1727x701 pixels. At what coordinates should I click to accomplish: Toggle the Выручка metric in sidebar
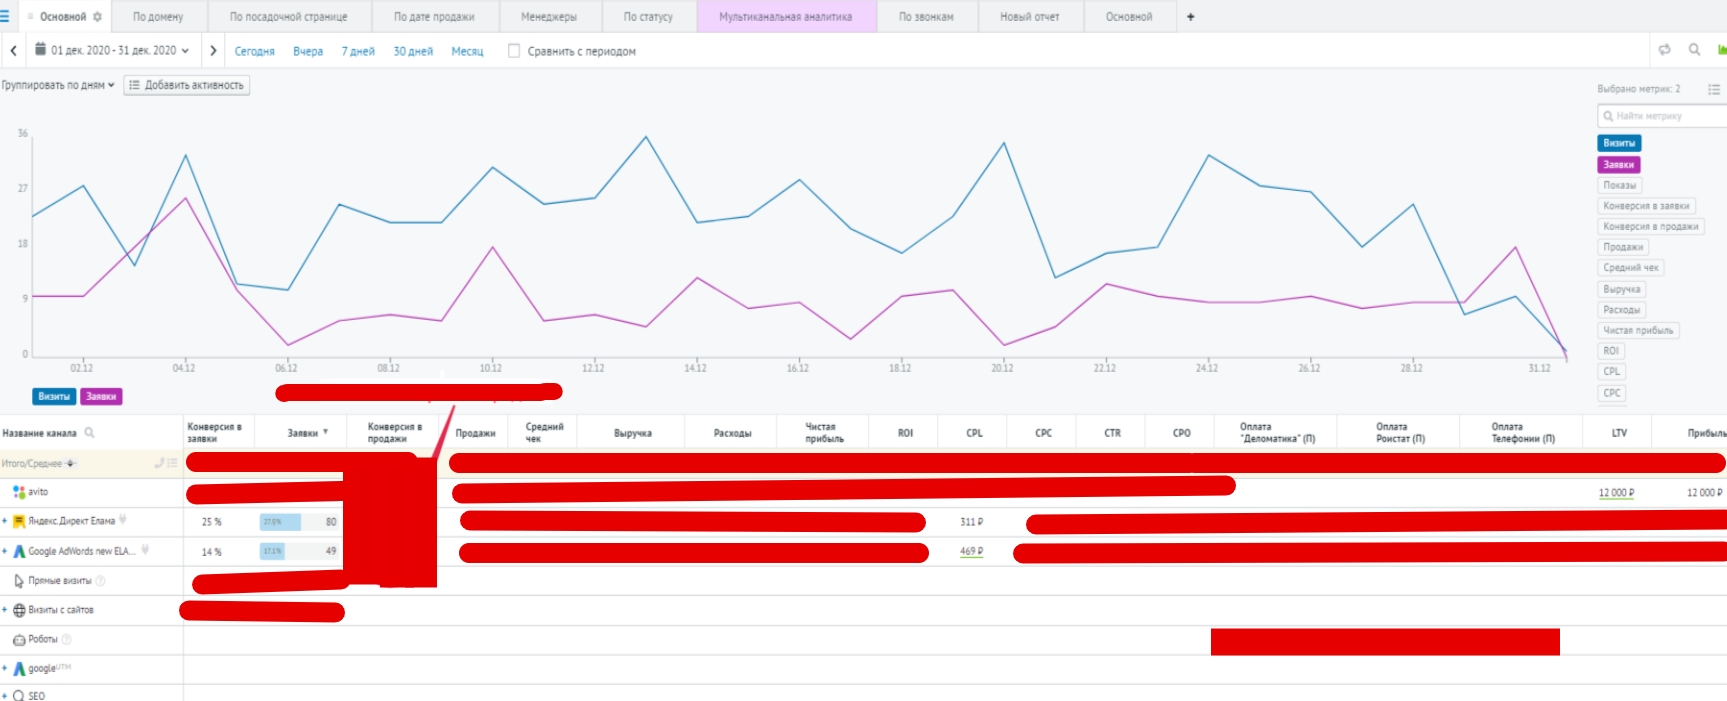(x=1621, y=289)
